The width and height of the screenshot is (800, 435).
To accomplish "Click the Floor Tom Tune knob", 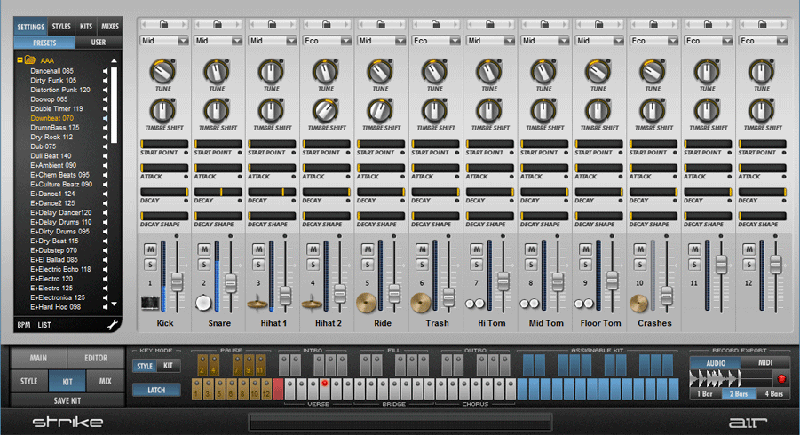I will coord(598,71).
